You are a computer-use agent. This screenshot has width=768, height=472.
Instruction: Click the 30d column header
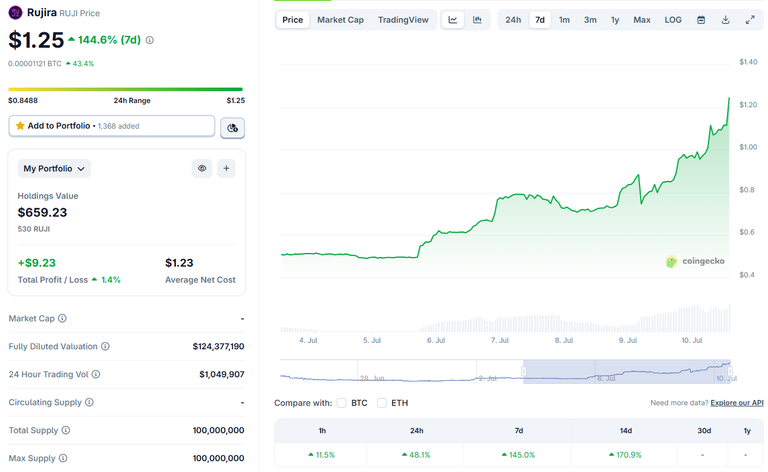tap(704, 431)
